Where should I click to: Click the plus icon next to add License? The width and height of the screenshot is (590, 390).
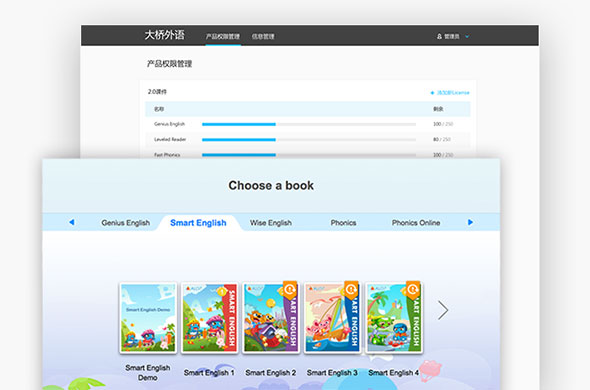tap(432, 93)
